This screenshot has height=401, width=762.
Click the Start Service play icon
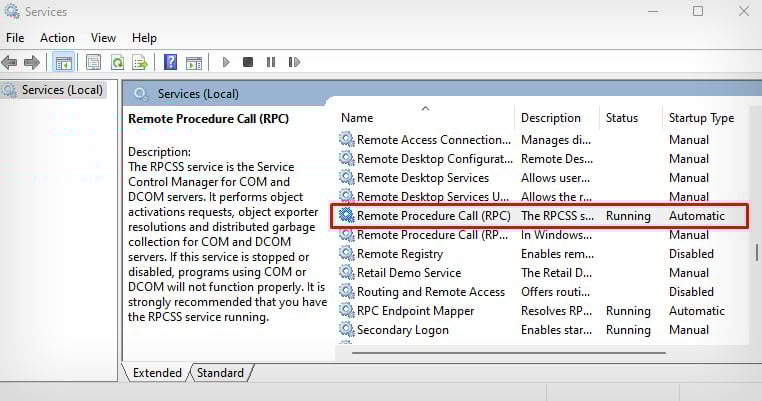[x=225, y=62]
